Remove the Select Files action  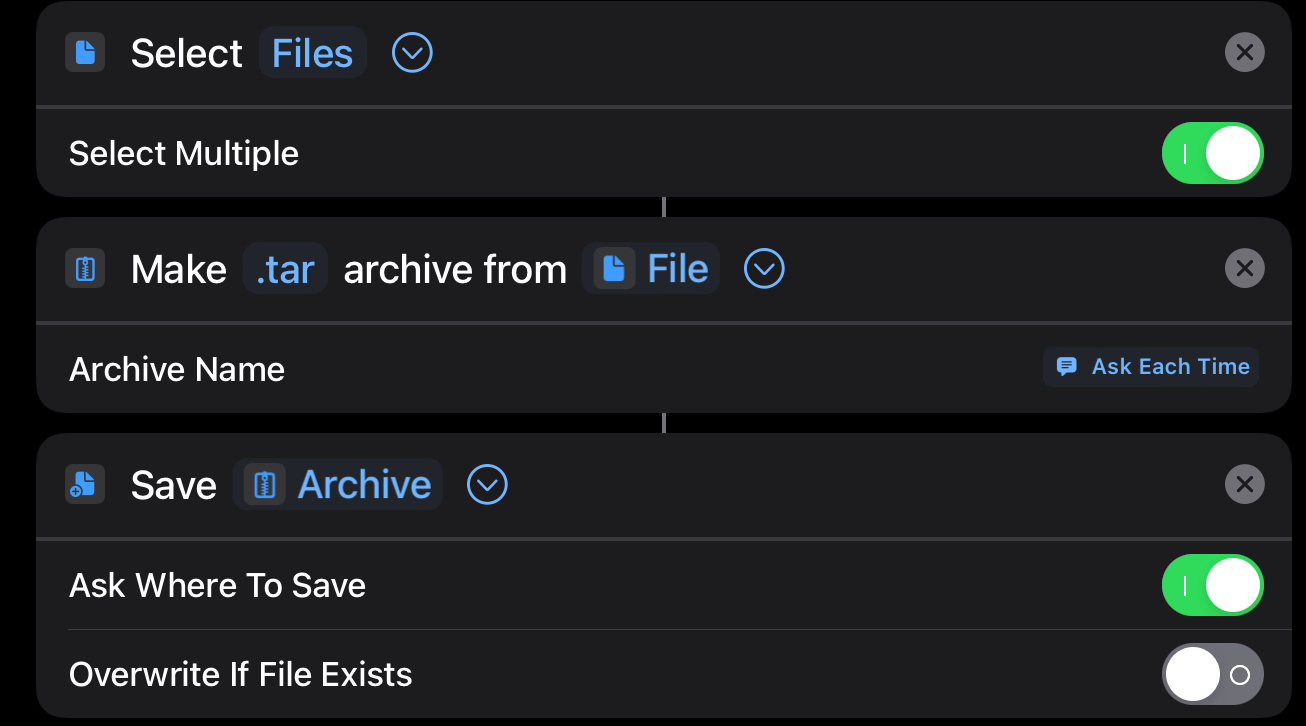click(1244, 52)
